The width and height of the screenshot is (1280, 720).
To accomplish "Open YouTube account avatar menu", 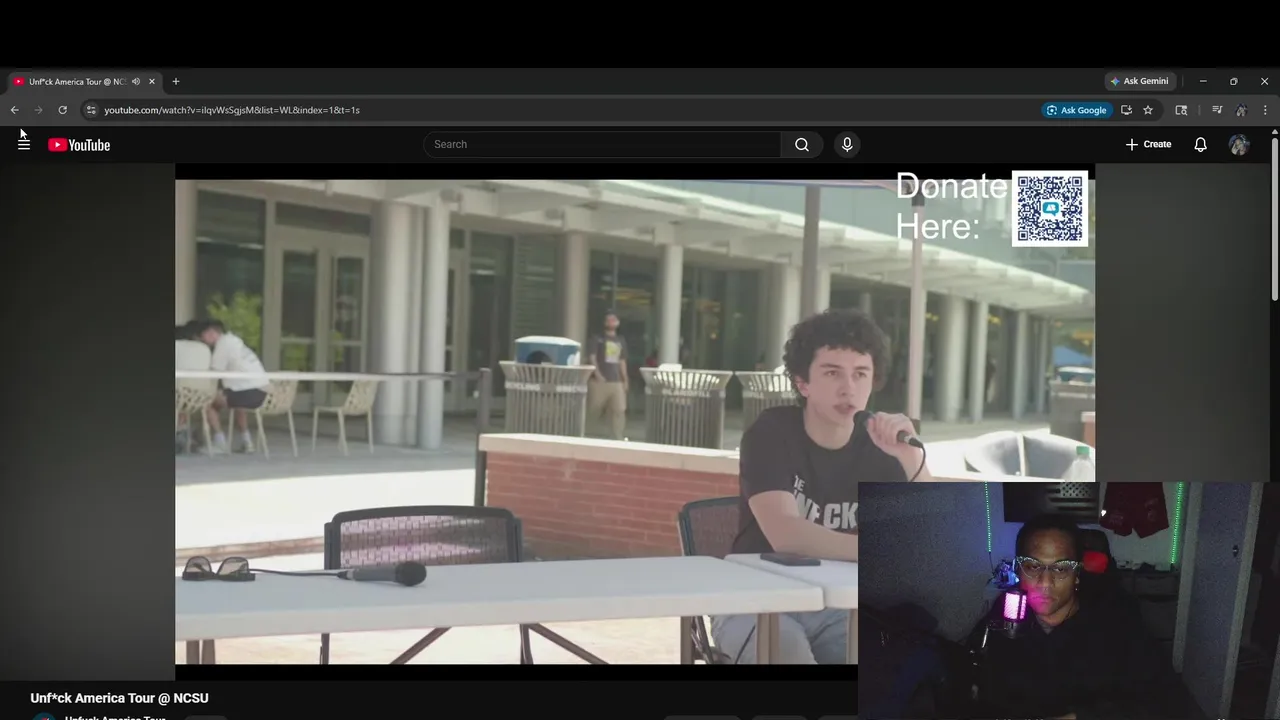I will tap(1239, 144).
